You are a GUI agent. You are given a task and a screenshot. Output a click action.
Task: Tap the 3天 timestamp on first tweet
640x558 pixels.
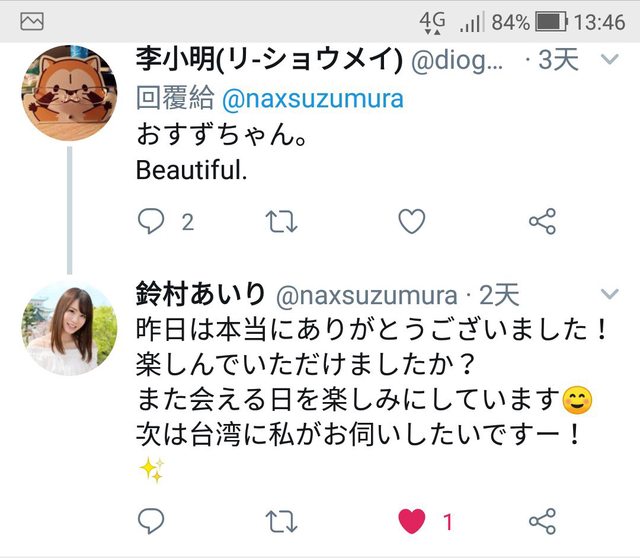tap(558, 61)
